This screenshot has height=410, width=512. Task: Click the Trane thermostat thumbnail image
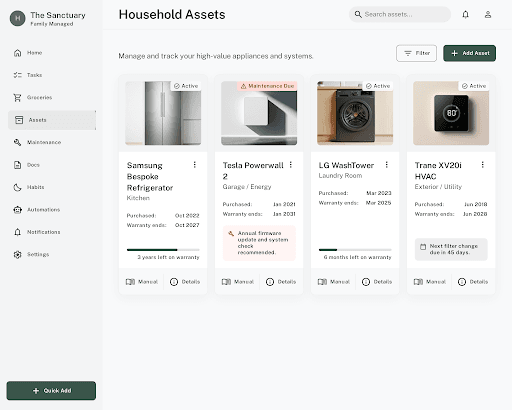click(451, 113)
